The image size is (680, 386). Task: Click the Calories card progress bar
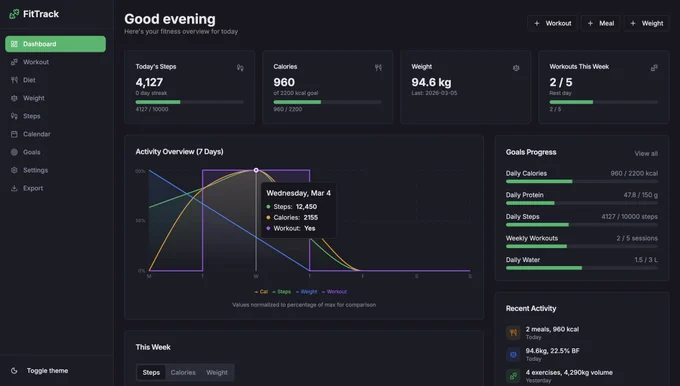[327, 102]
